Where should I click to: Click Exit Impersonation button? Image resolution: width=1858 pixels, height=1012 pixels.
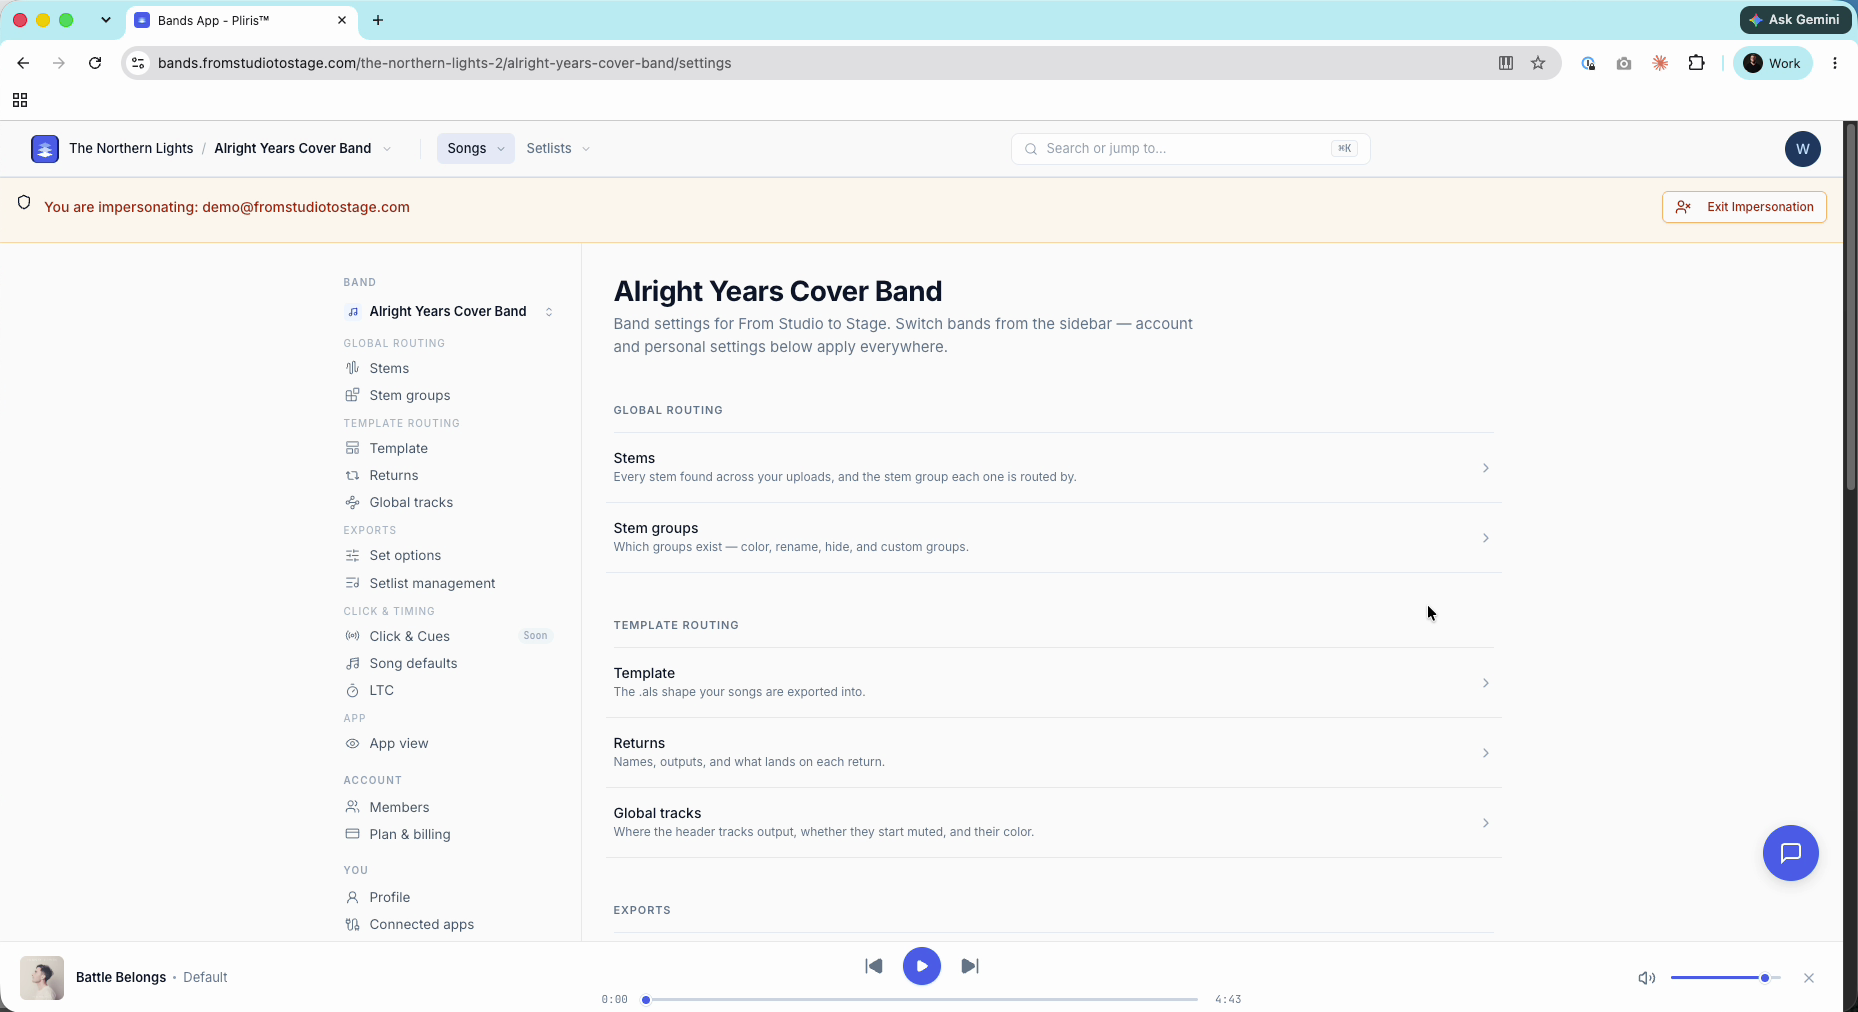click(x=1744, y=207)
